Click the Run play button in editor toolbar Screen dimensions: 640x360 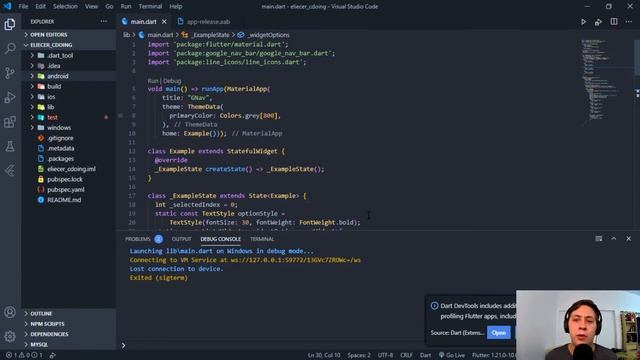pos(583,22)
